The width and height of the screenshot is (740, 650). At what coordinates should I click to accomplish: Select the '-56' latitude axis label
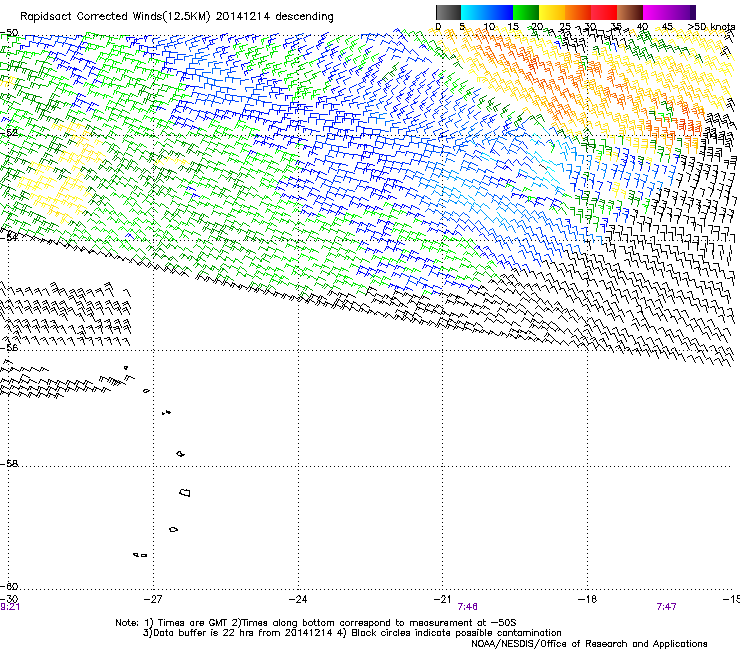coord(9,348)
